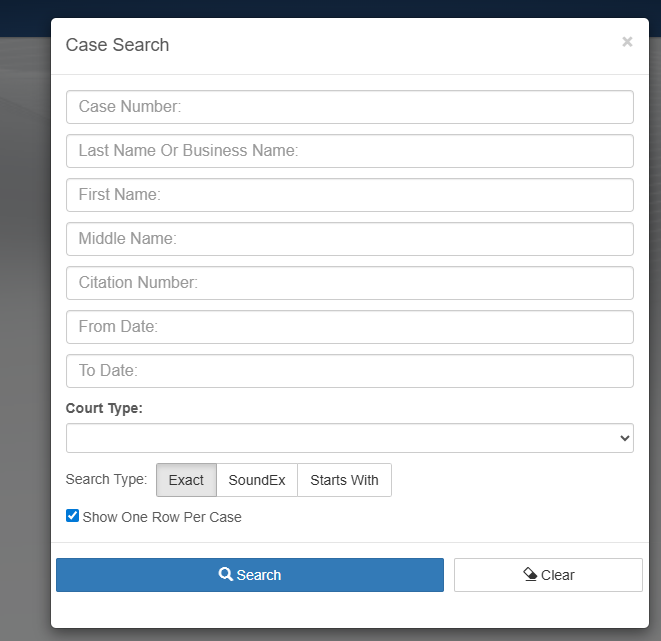Click the From Date field

(349, 327)
